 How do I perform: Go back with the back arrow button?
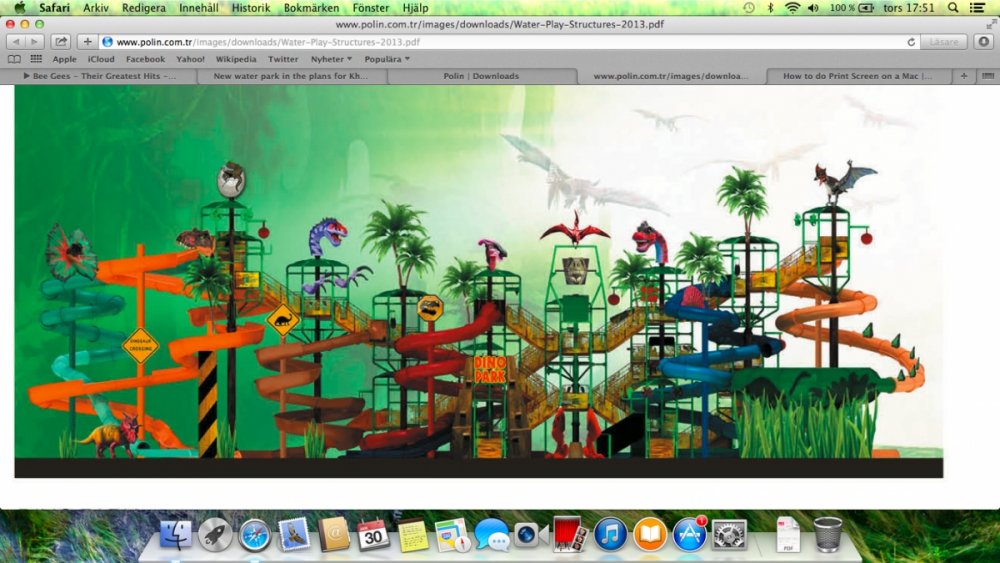tap(15, 42)
